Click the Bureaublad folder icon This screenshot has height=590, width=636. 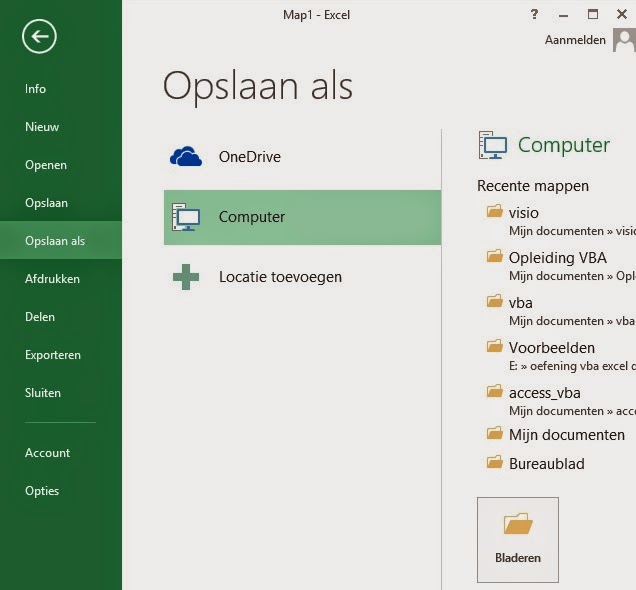tap(494, 462)
